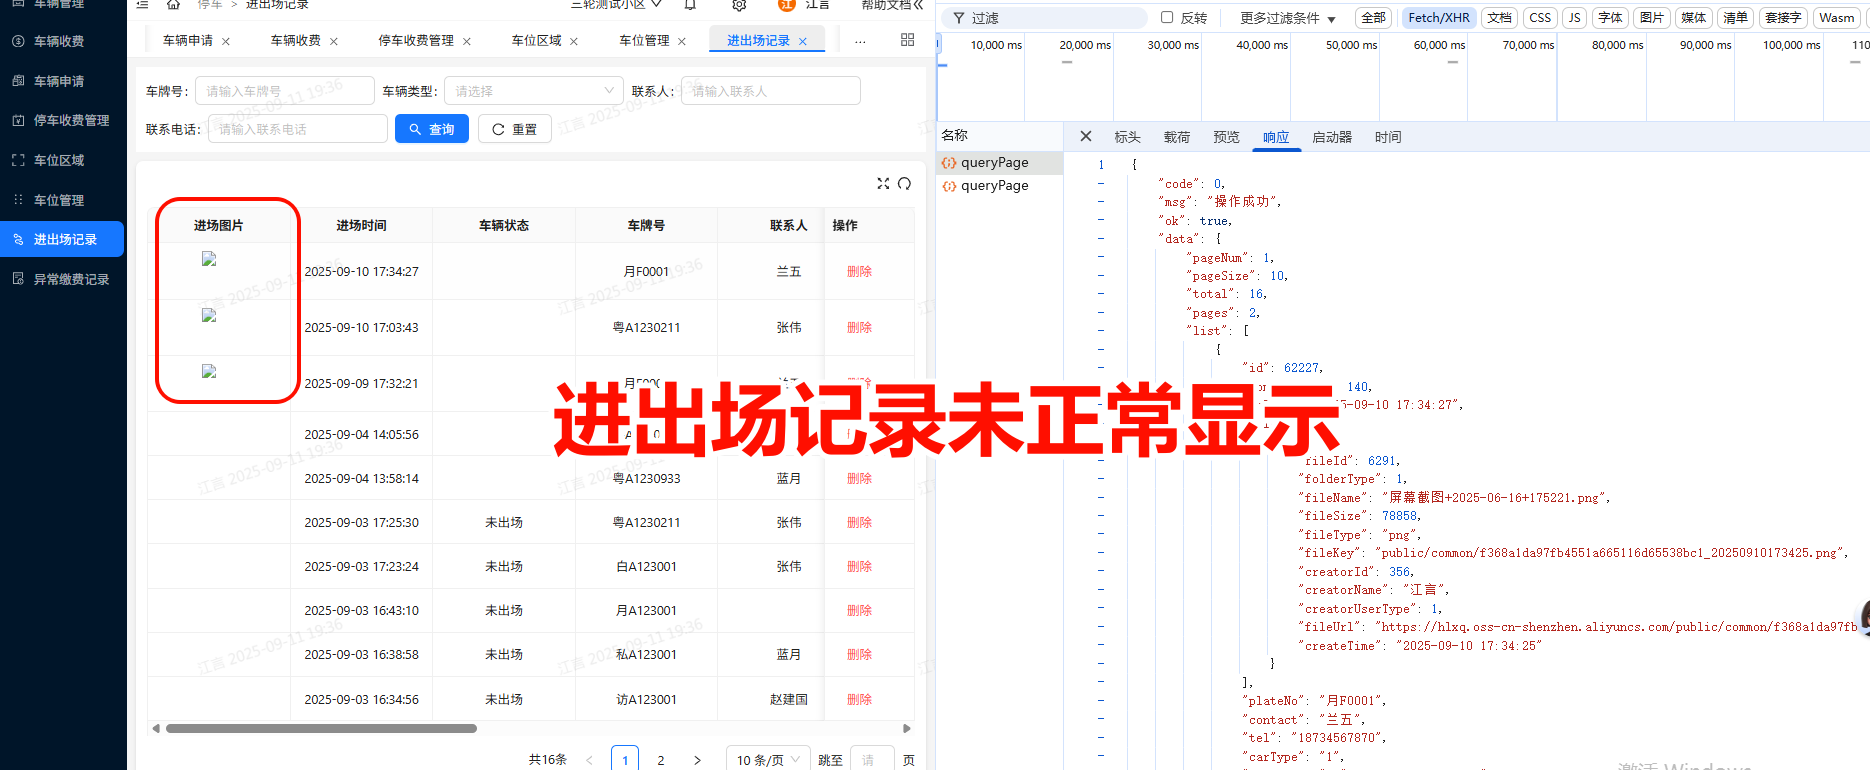Viewport: 1870px width, 770px height.
Task: Close the 进出场记录 tab with its x
Action: (x=803, y=41)
